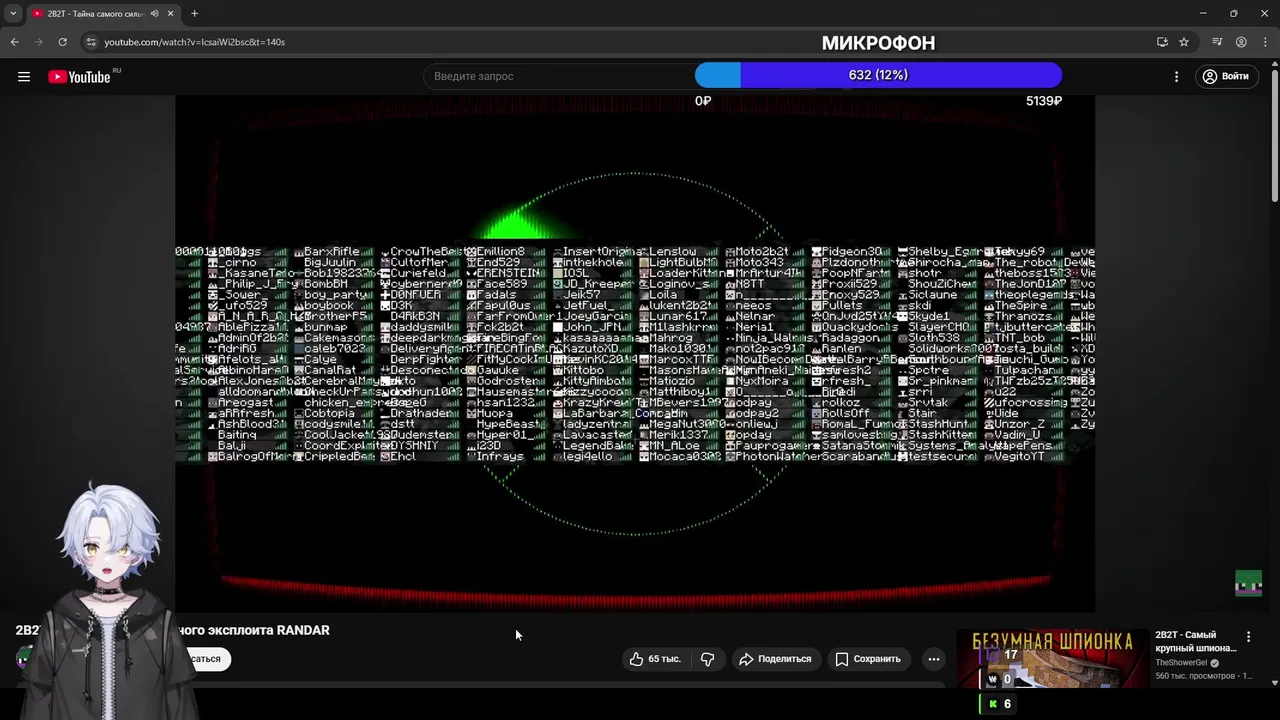Reload the current page
The height and width of the screenshot is (720, 1280).
click(62, 42)
